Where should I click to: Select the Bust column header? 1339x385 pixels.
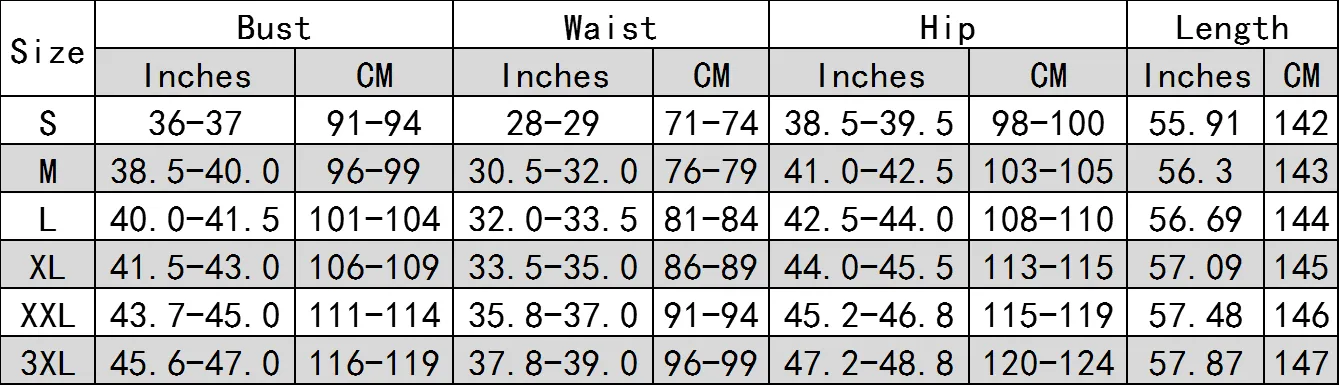273,27
